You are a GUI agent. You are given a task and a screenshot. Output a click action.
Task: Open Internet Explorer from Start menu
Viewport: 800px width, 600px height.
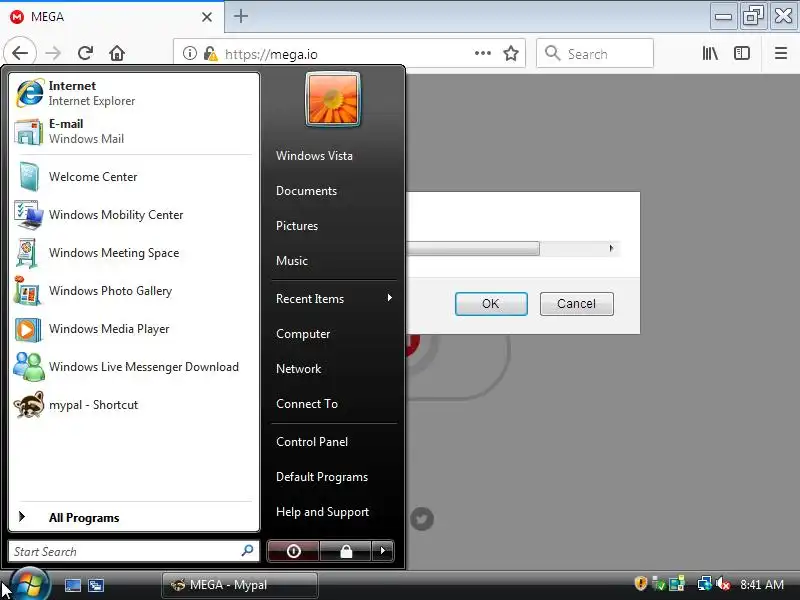[134, 93]
